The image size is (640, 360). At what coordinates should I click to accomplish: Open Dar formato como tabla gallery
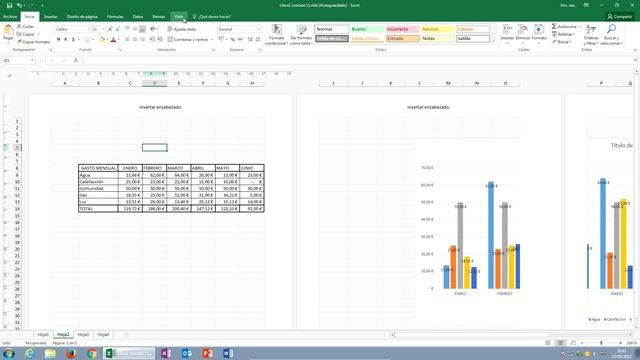[301, 35]
